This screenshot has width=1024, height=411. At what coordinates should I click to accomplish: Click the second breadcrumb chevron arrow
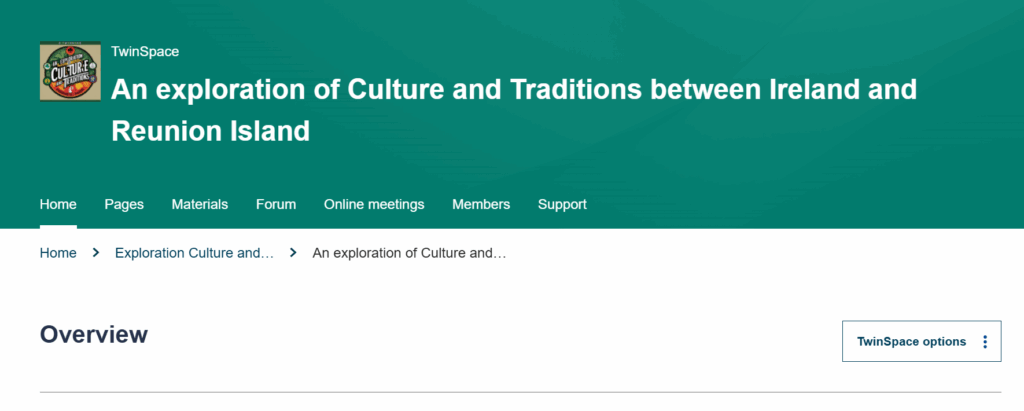294,253
